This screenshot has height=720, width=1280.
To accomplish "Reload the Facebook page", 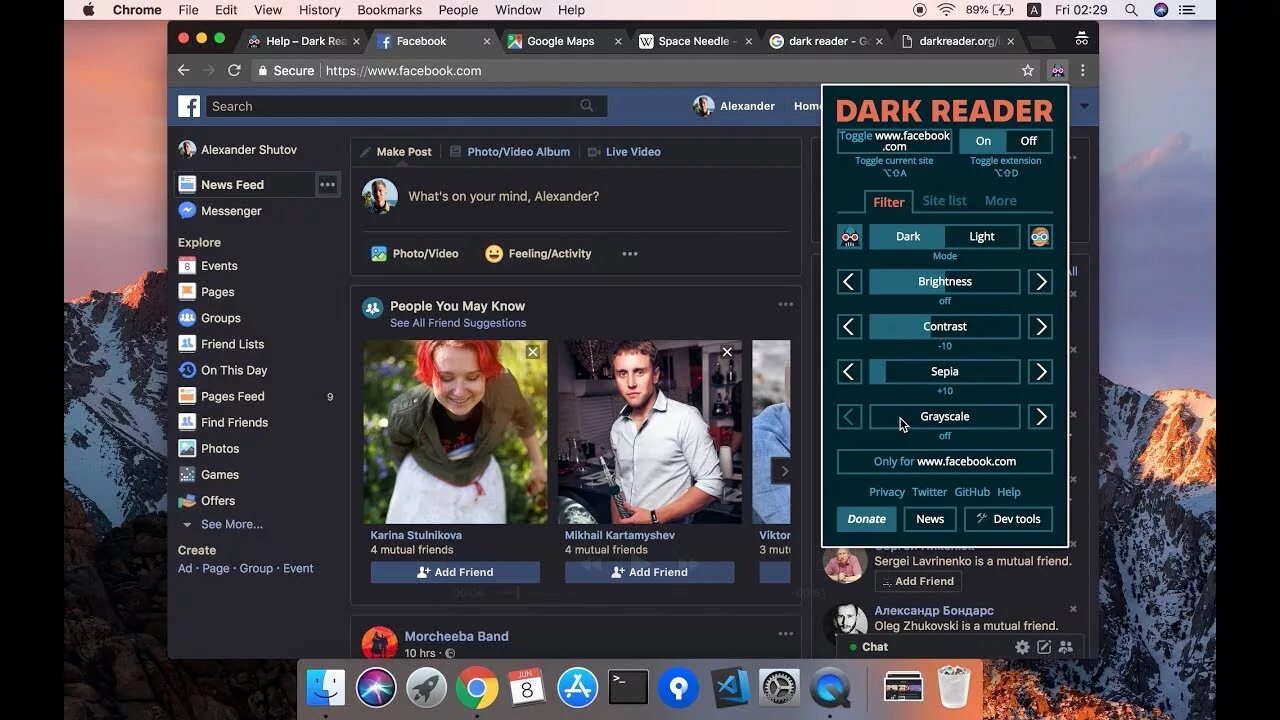I will (x=234, y=71).
